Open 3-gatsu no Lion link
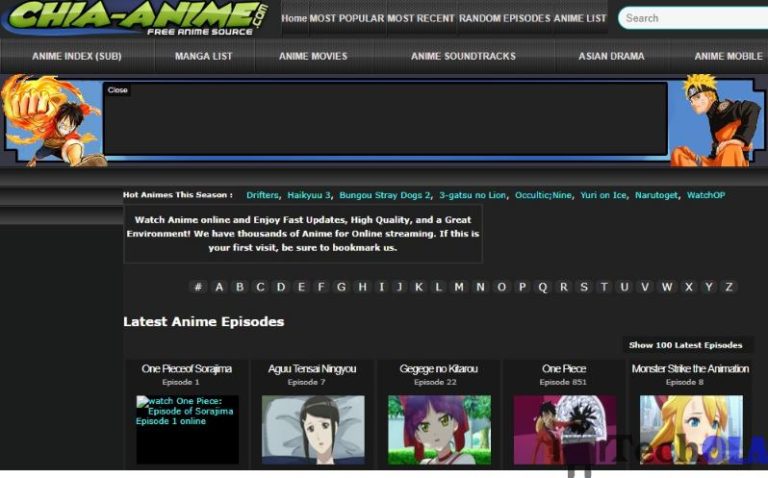The height and width of the screenshot is (478, 768). (472, 195)
